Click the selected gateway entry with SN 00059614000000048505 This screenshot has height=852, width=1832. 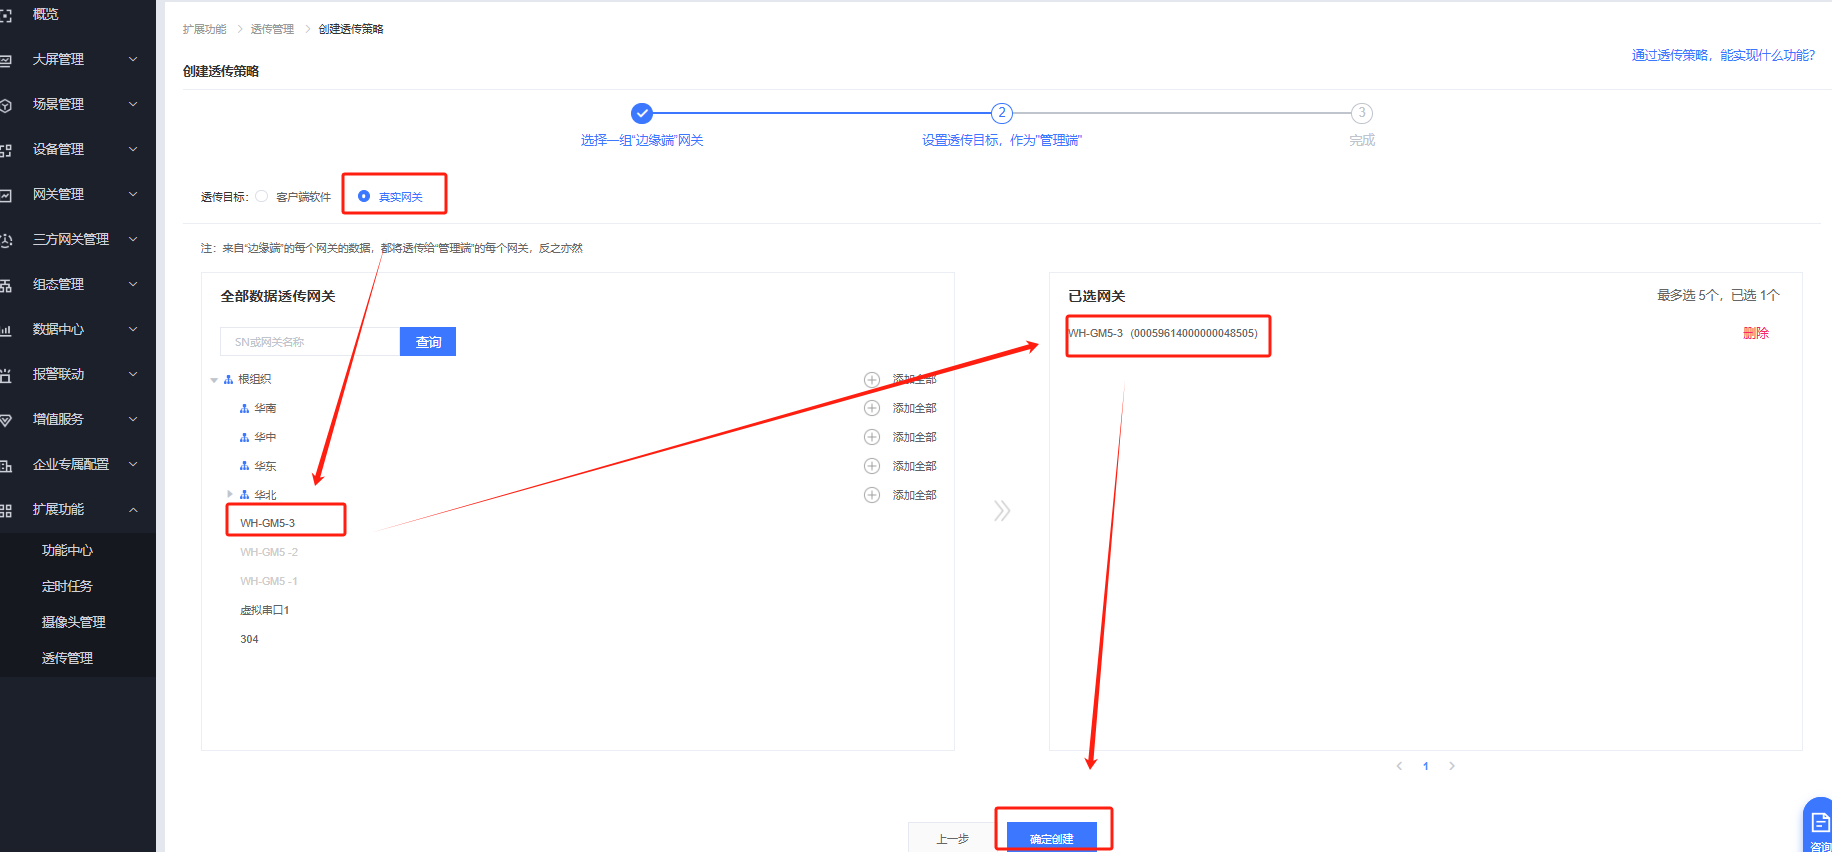[1163, 333]
